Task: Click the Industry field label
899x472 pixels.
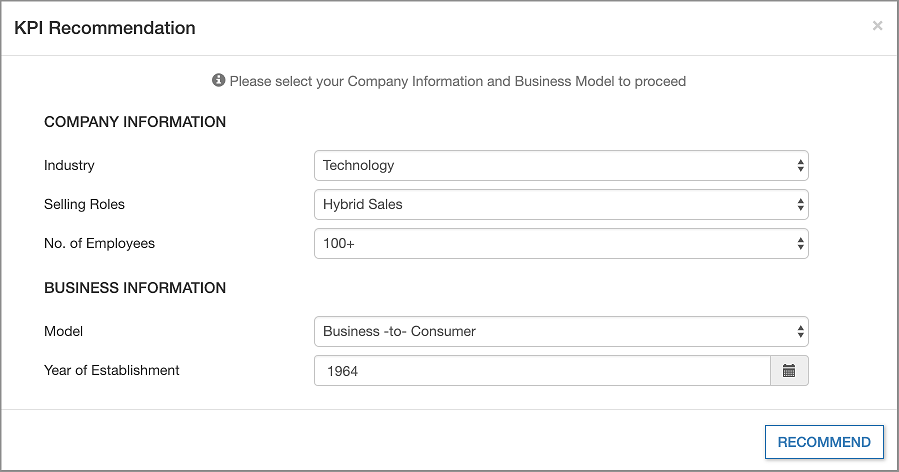Action: [69, 165]
